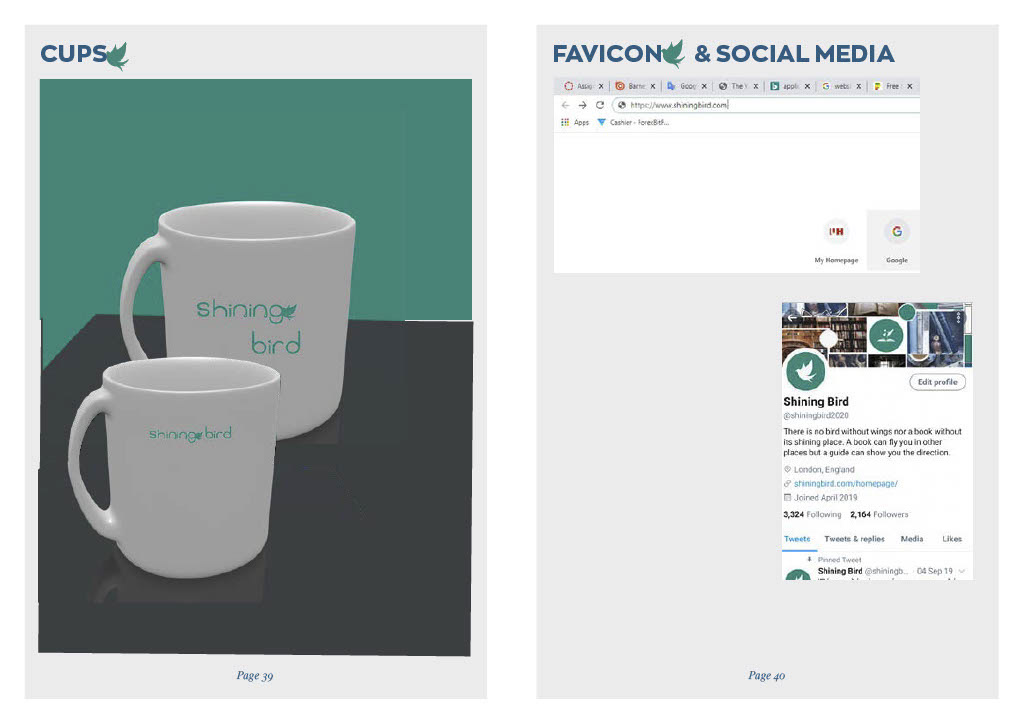Open the My Homepage shortcut tile
The height and width of the screenshot is (724, 1024).
pyautogui.click(x=836, y=240)
